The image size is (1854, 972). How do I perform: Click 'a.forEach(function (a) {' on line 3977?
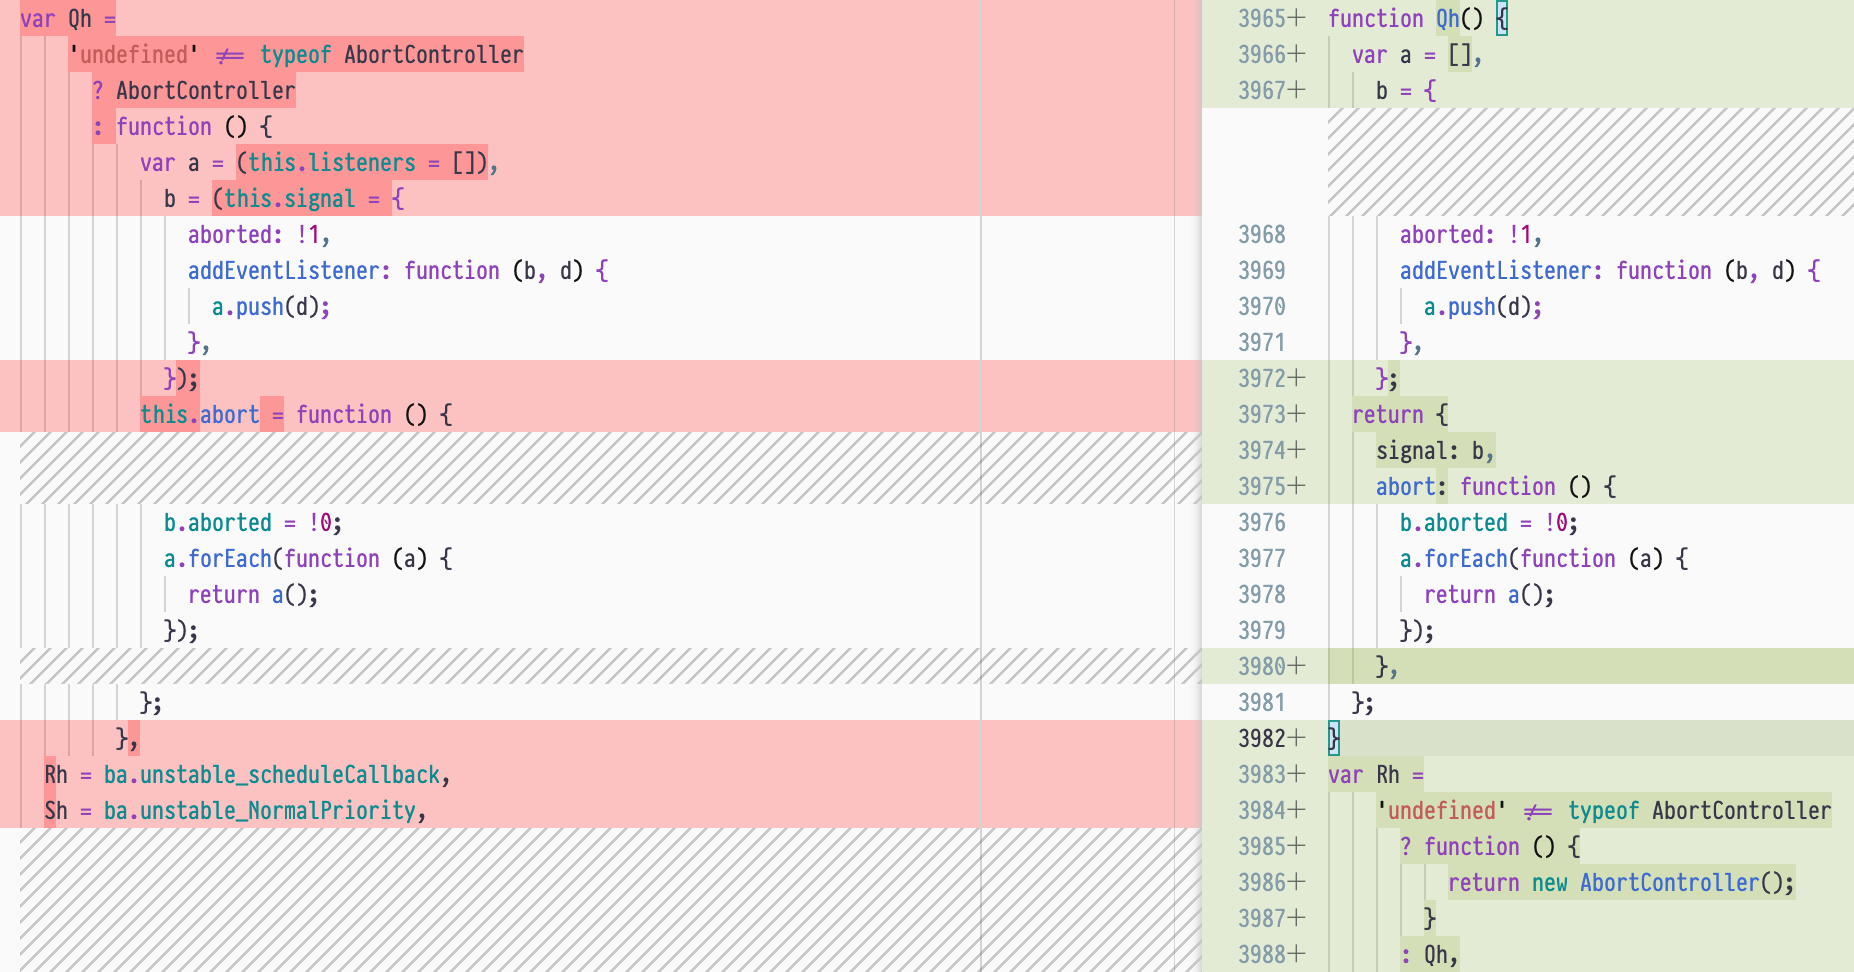[1544, 559]
